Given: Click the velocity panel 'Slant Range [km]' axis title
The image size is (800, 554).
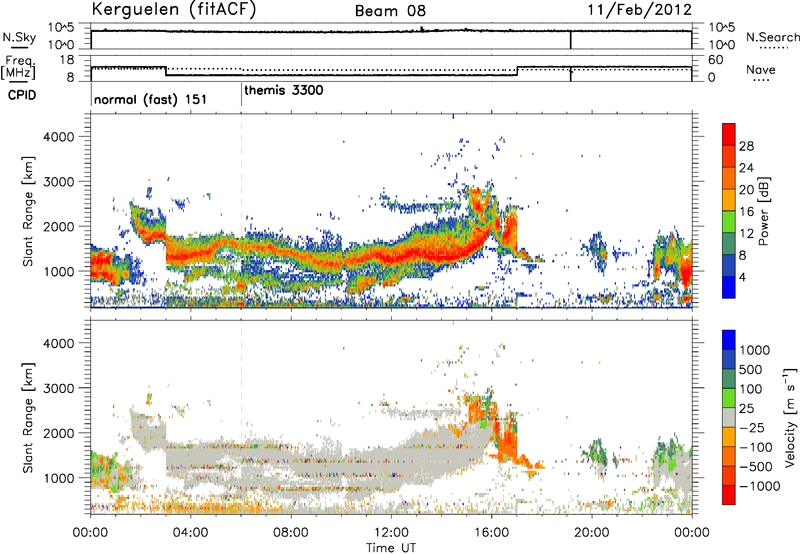Looking at the screenshot, I should 29,418.
